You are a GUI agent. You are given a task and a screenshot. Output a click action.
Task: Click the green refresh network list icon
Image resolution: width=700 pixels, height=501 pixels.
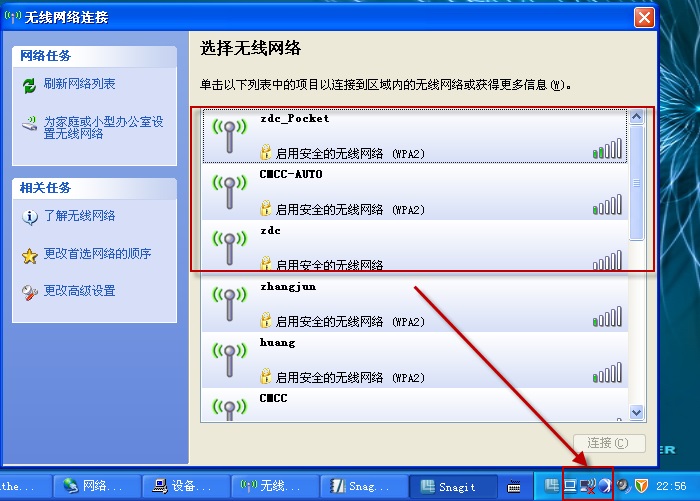(29, 85)
